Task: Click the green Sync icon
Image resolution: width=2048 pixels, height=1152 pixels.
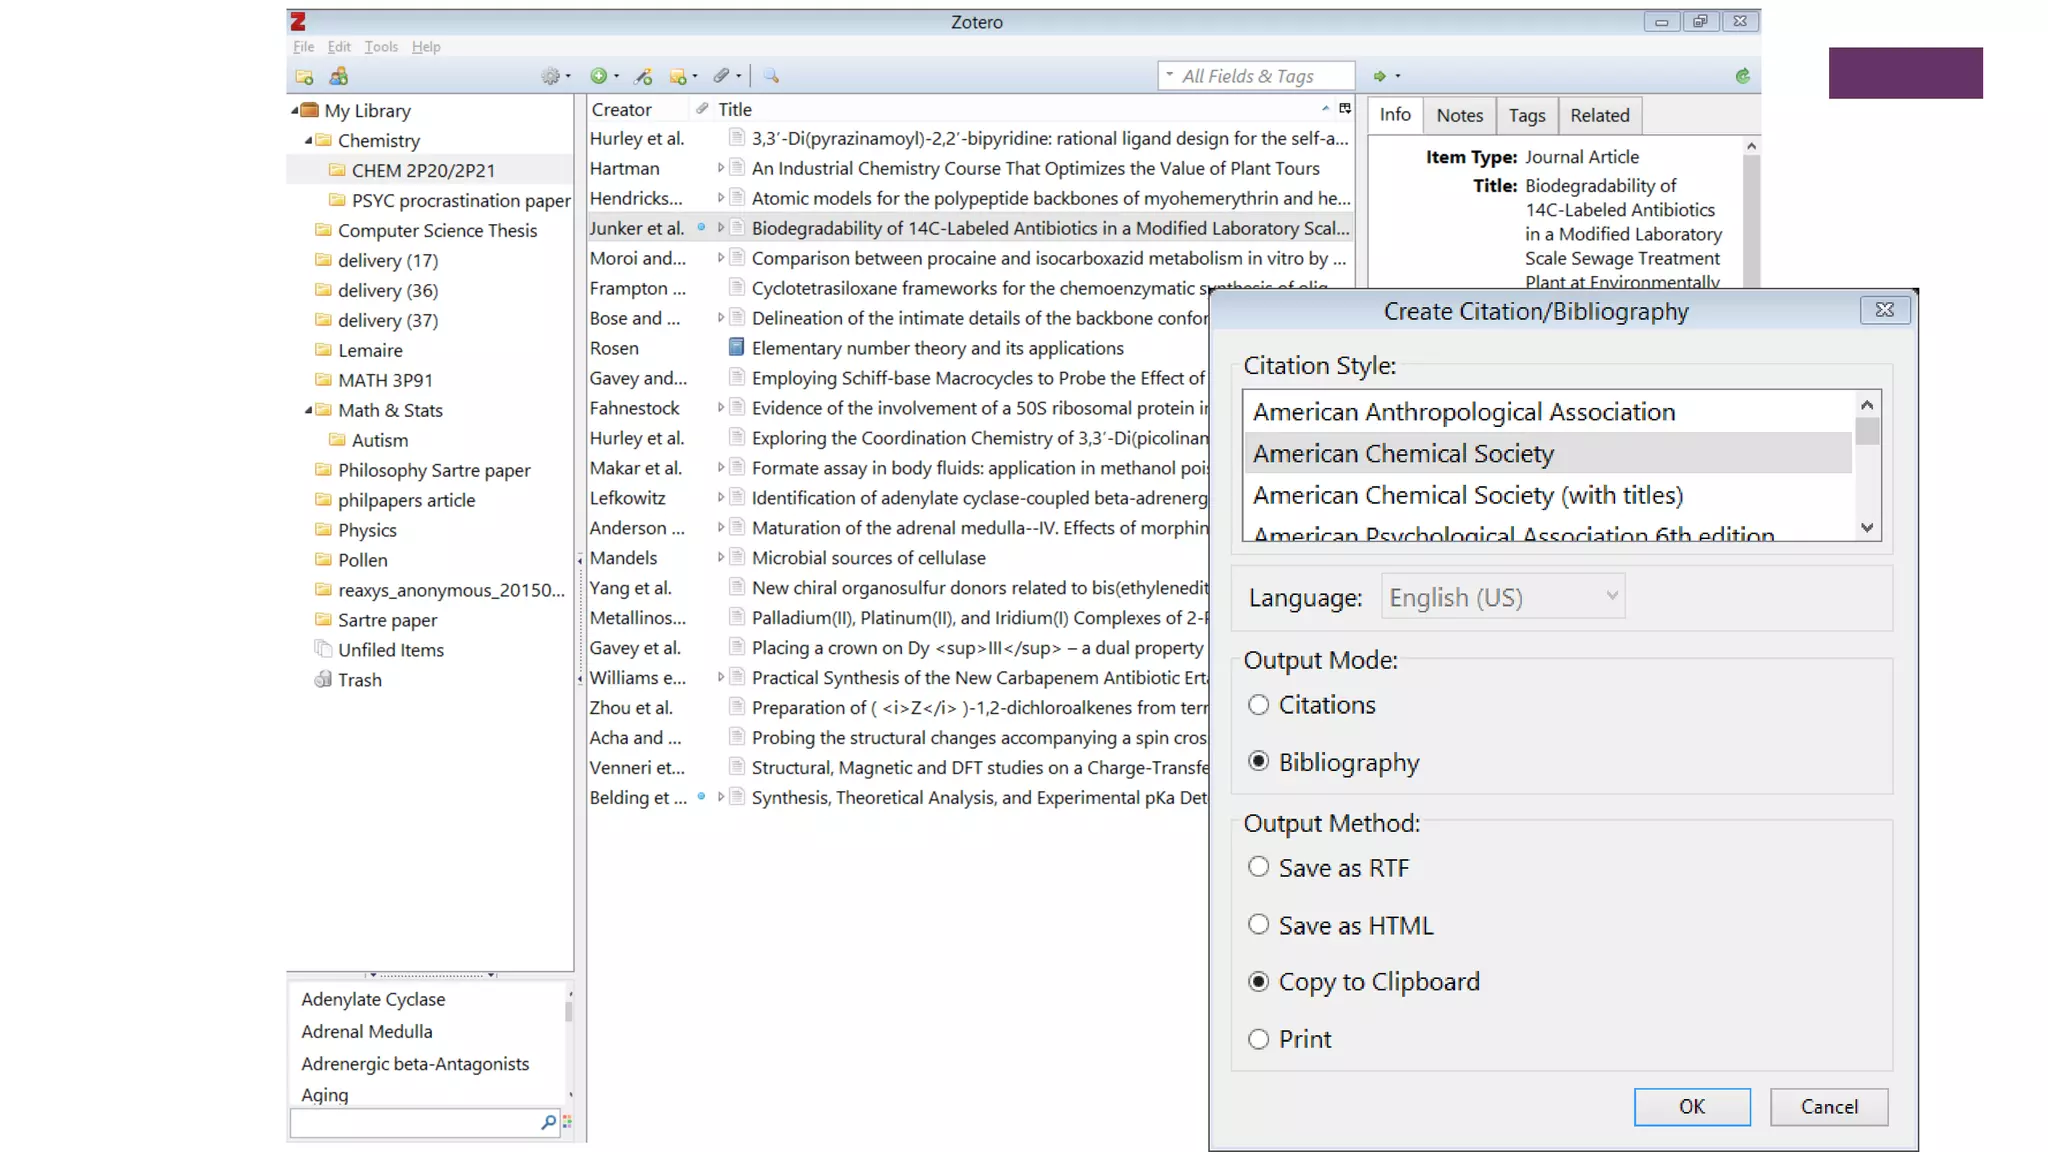Action: (x=1742, y=76)
